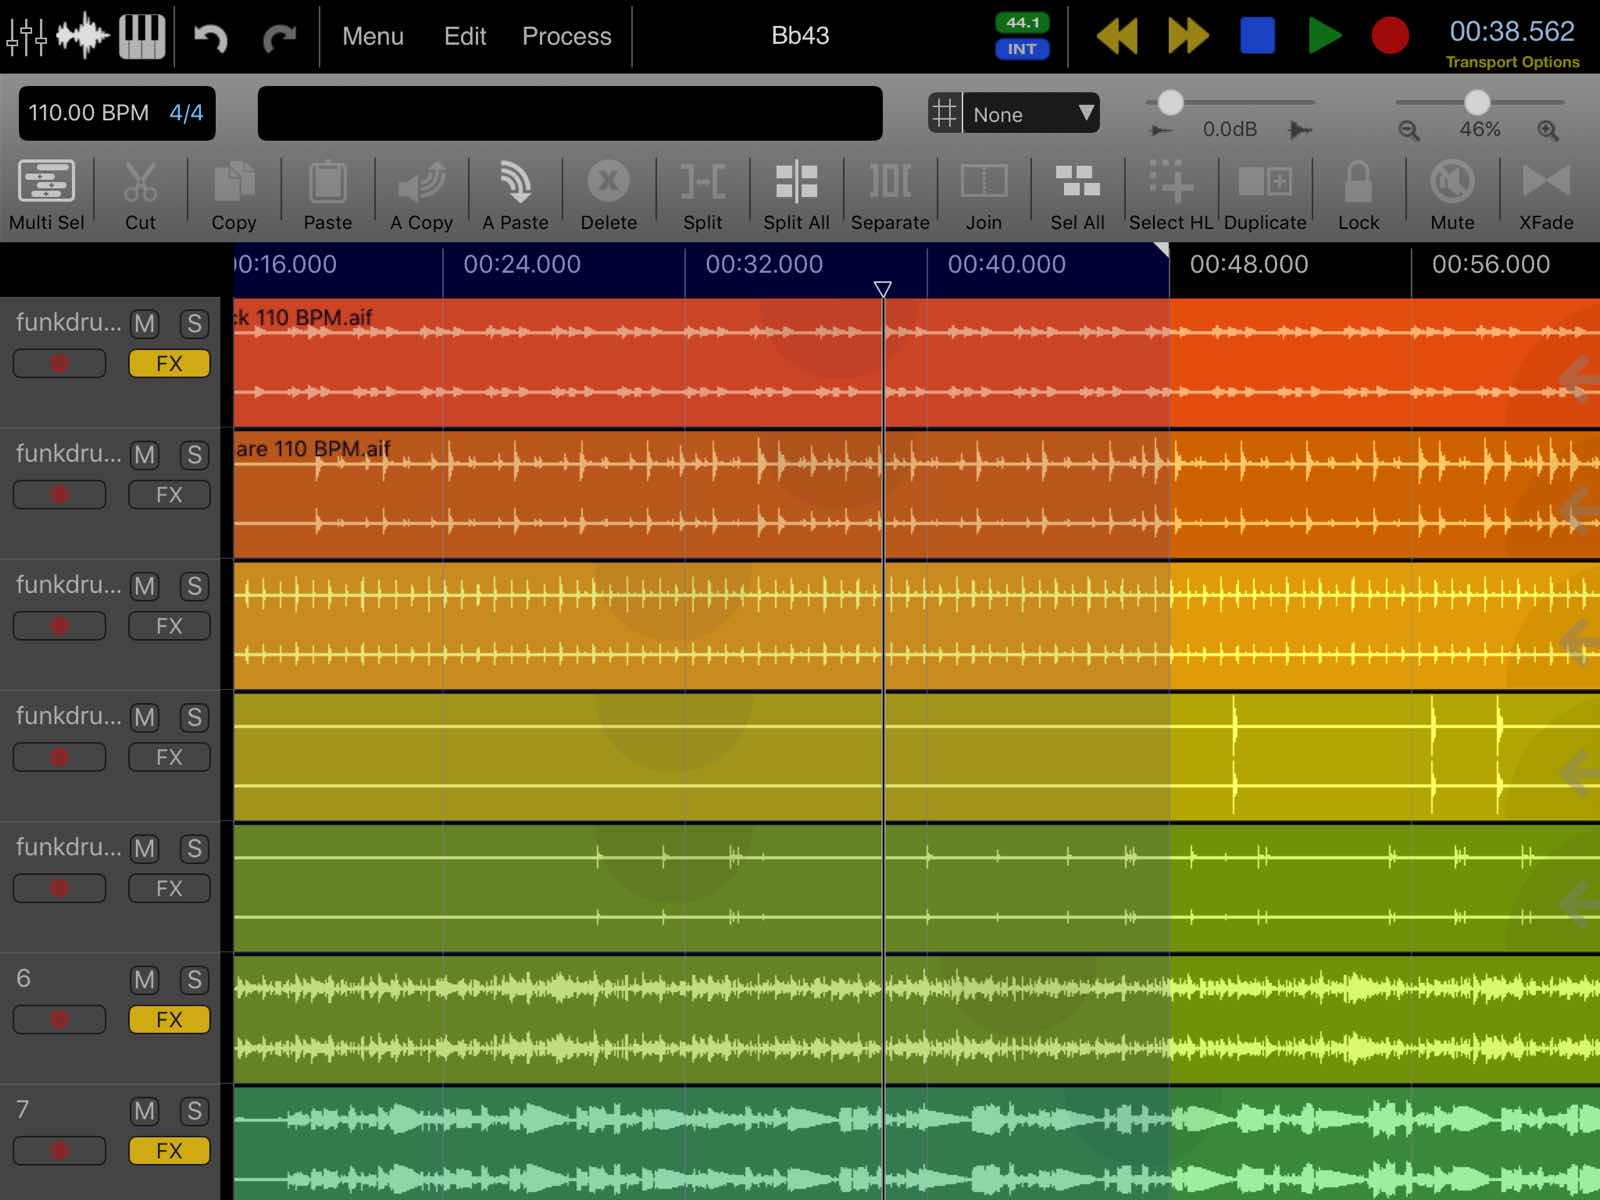This screenshot has height=1200, width=1600.
Task: Click the Separate tool
Action: pos(890,195)
